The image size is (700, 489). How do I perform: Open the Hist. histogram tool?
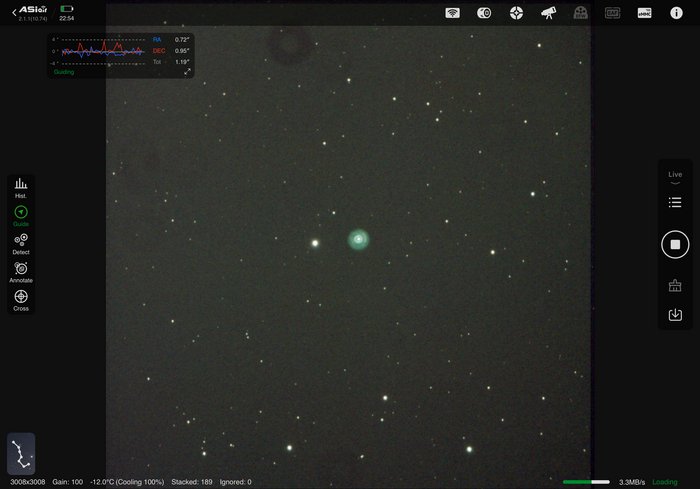click(21, 188)
